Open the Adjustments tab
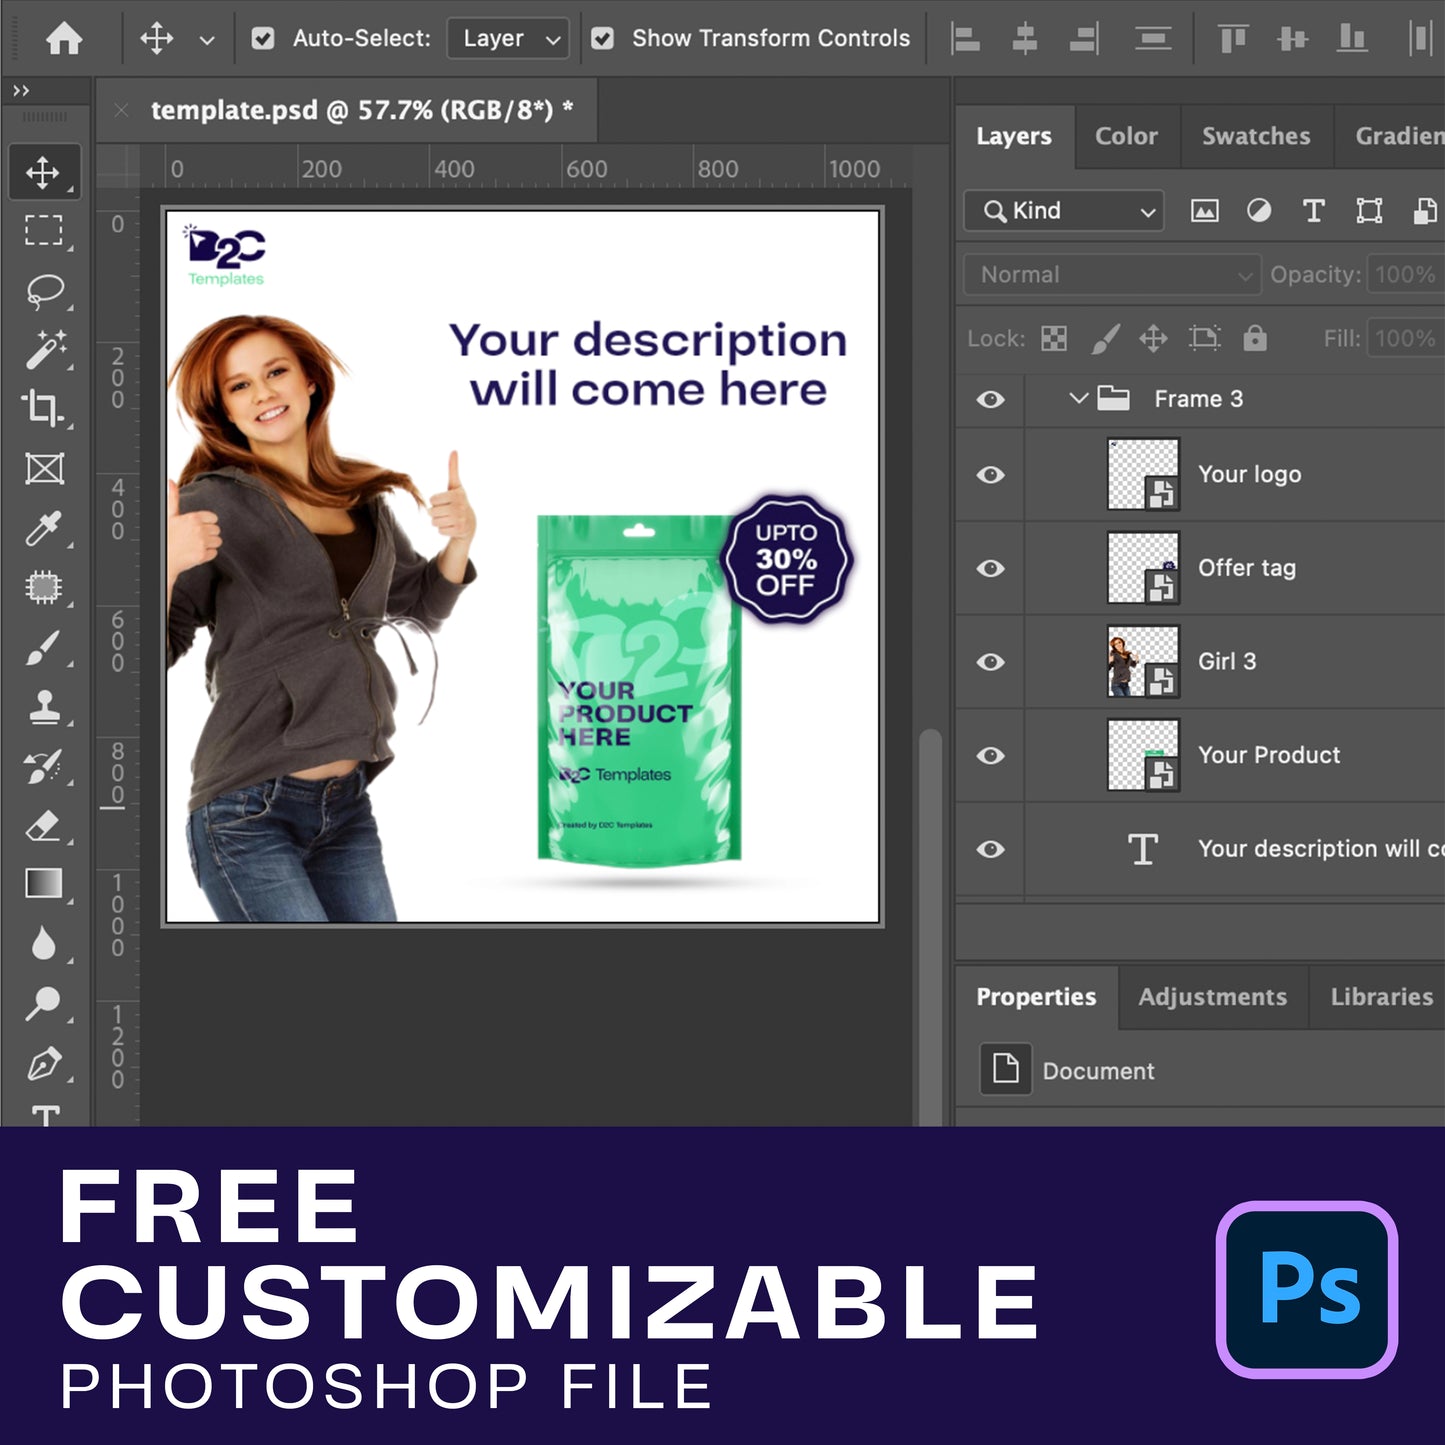The width and height of the screenshot is (1445, 1445). [x=1212, y=997]
